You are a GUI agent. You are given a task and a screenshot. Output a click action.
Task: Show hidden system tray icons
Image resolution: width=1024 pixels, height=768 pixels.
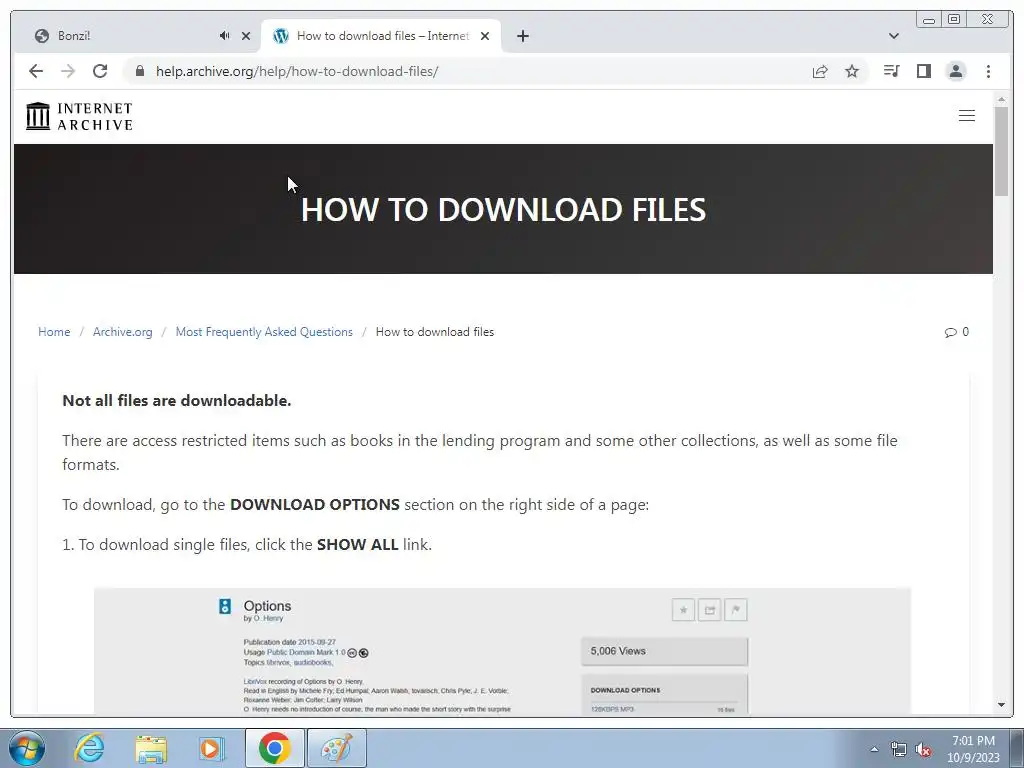874,749
